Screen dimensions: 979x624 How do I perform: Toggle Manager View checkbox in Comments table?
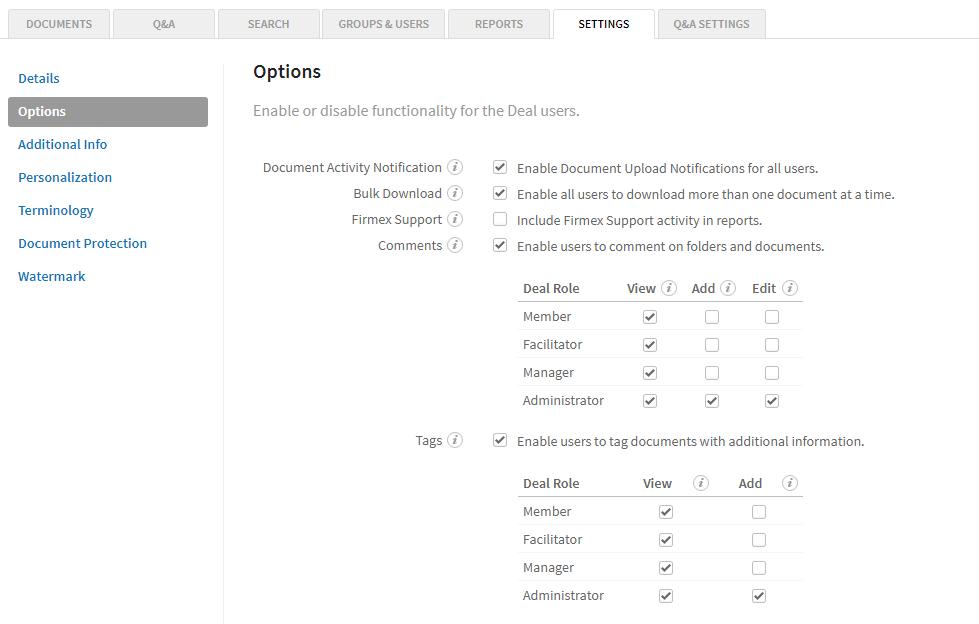tap(650, 373)
